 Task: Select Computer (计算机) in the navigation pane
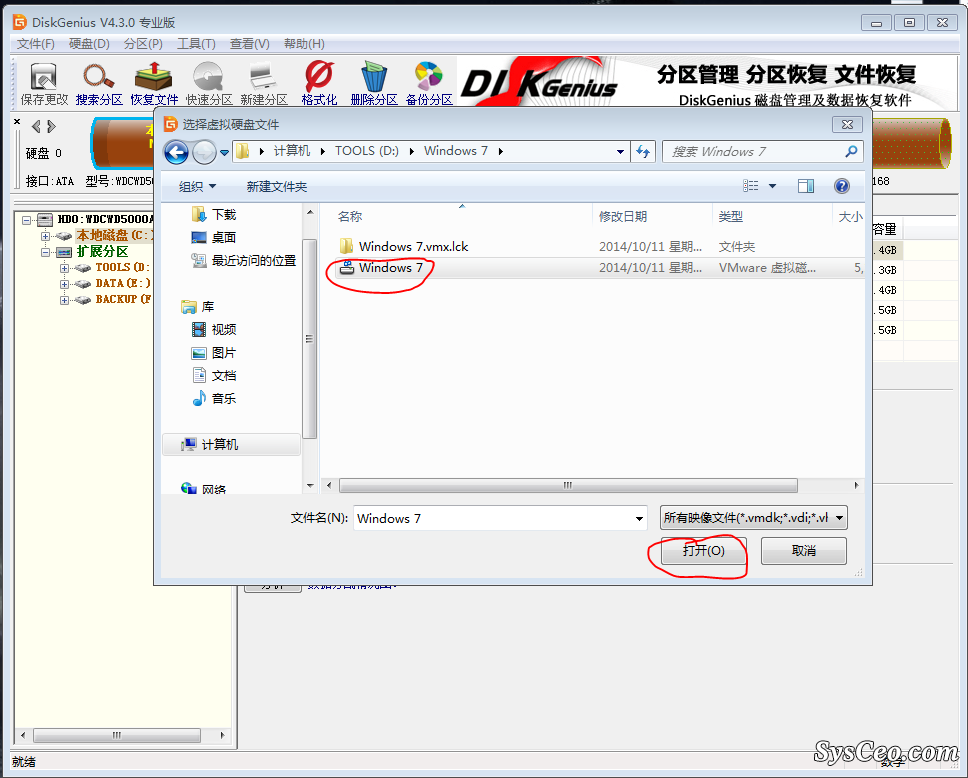[231, 445]
